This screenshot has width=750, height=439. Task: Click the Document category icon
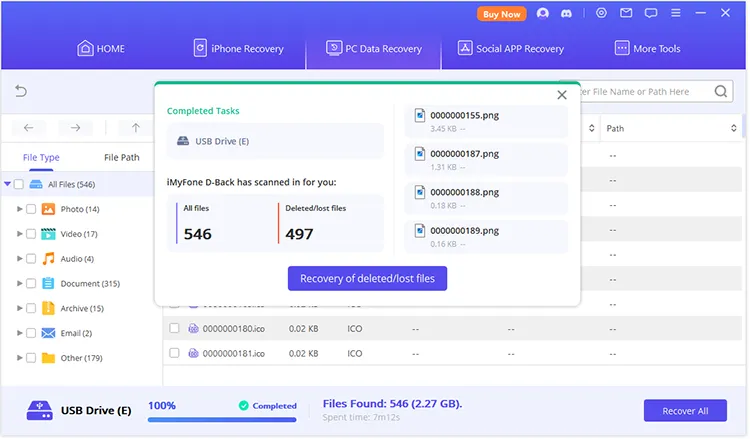tap(48, 284)
